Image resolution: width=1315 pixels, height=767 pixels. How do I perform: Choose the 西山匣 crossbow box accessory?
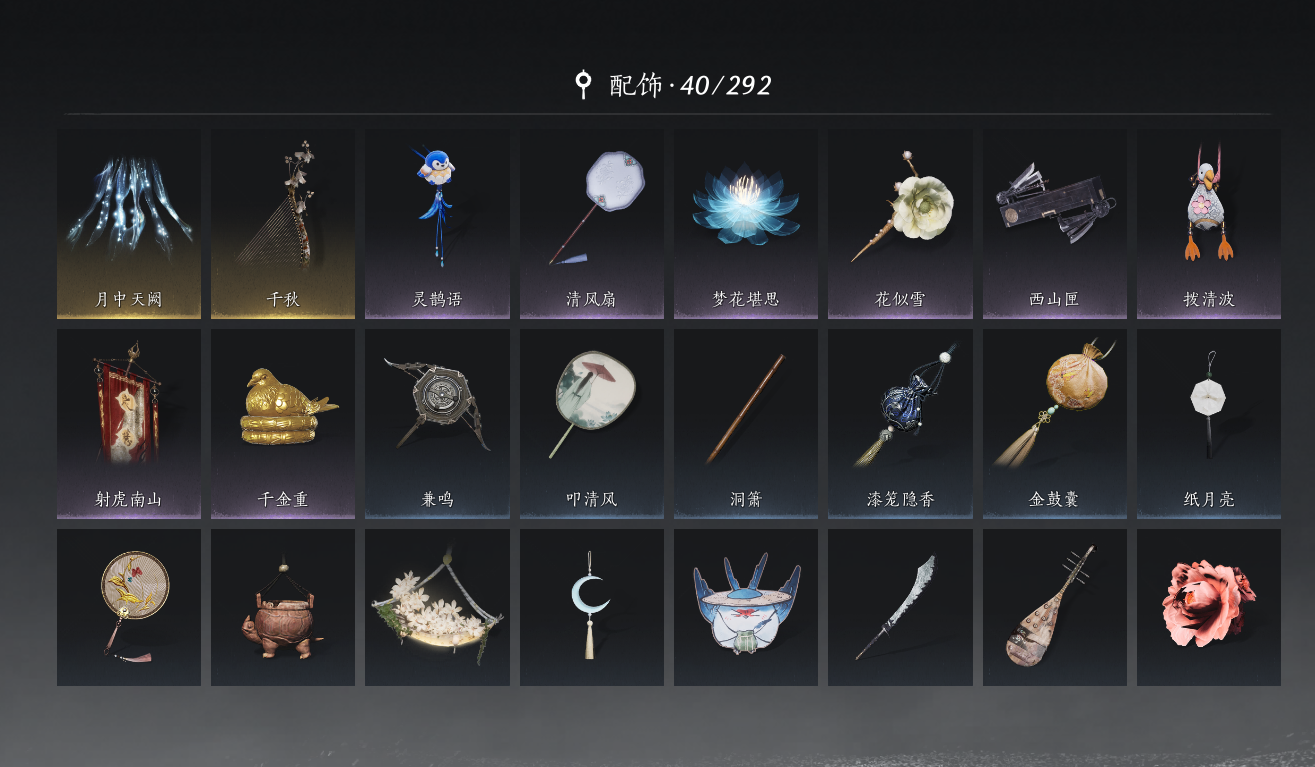(1055, 224)
